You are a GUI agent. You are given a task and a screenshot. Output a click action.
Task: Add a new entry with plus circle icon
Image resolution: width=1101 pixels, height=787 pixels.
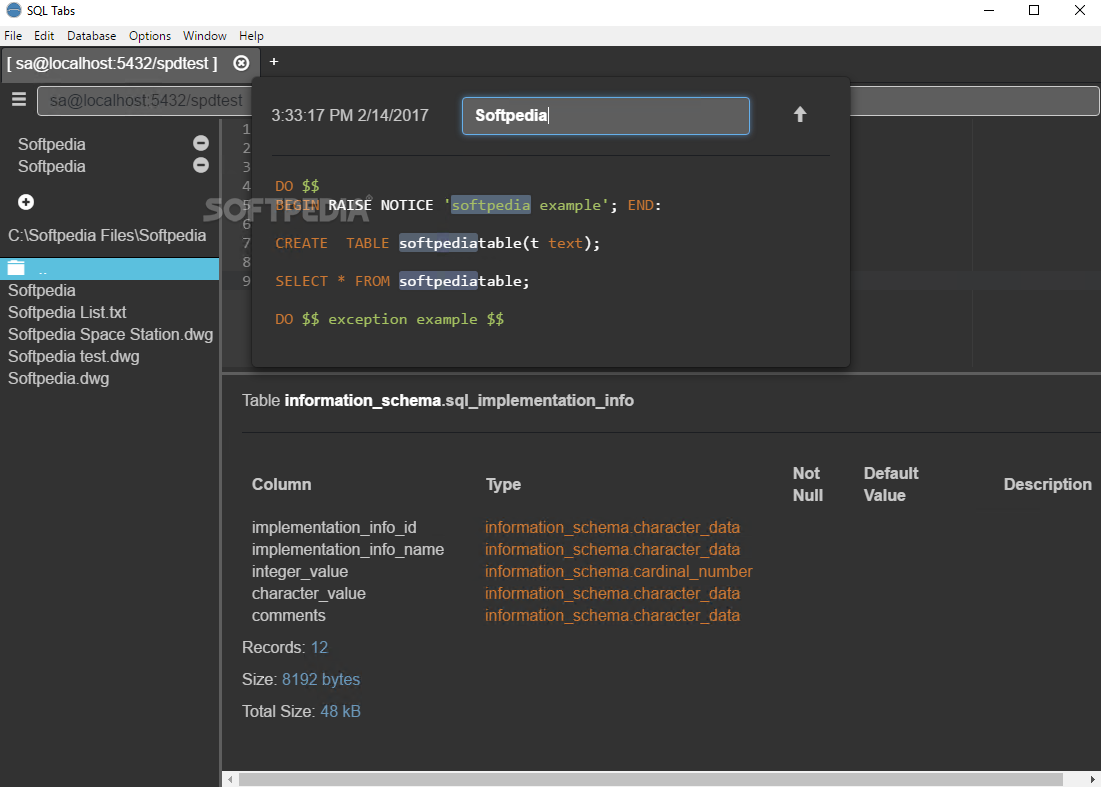[x=26, y=202]
